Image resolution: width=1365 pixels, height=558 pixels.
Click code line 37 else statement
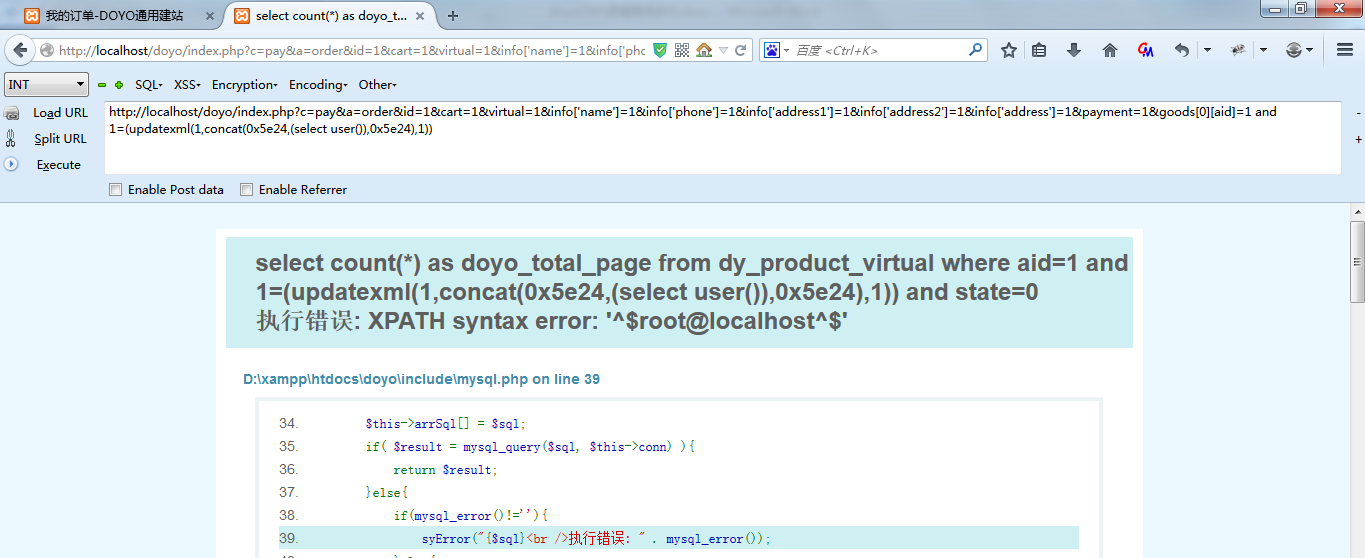click(387, 492)
